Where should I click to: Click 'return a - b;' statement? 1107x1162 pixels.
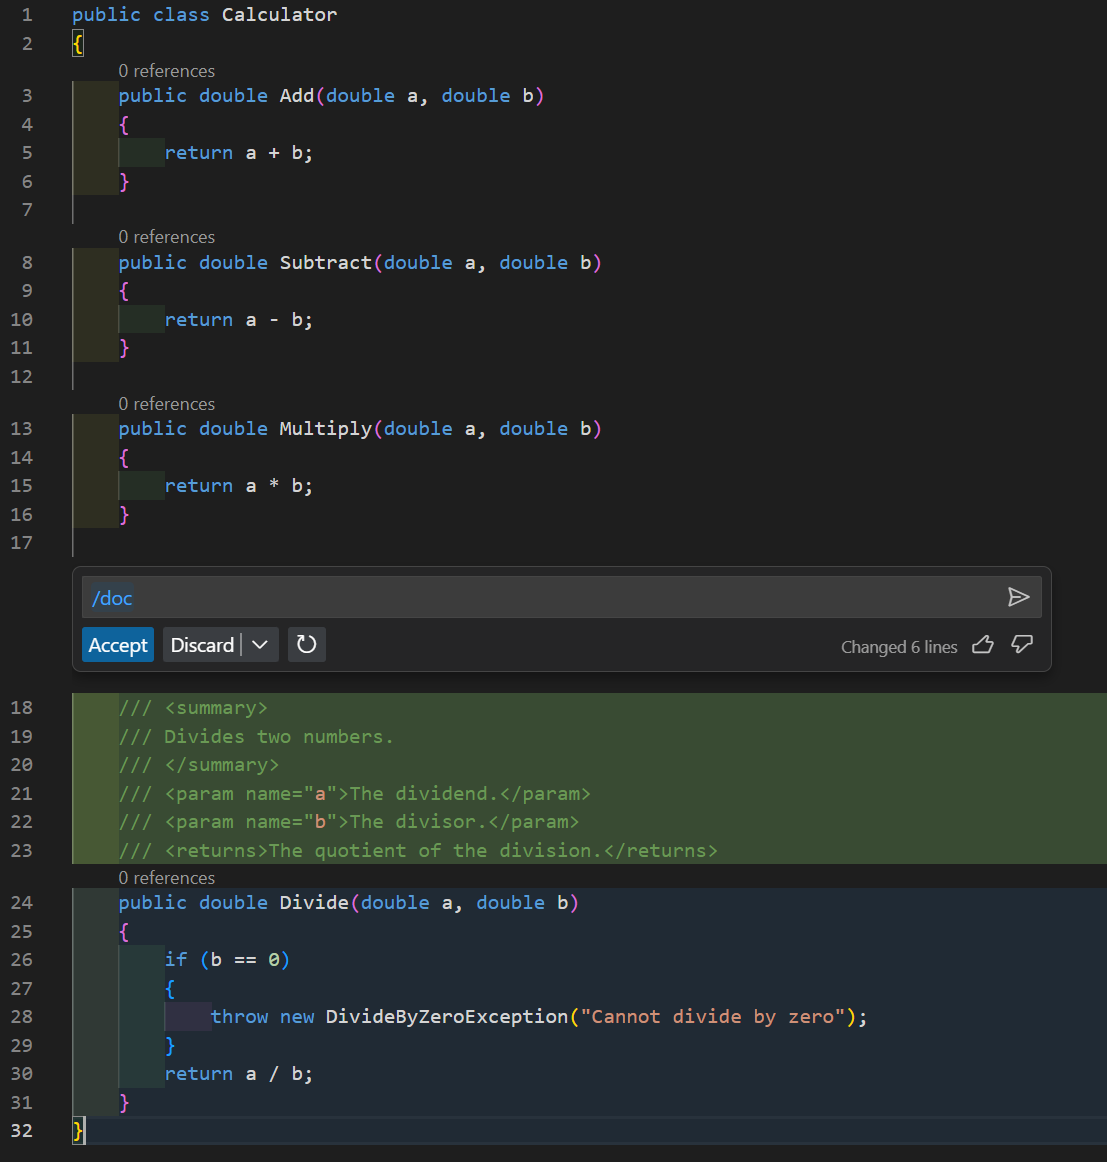pos(239,320)
